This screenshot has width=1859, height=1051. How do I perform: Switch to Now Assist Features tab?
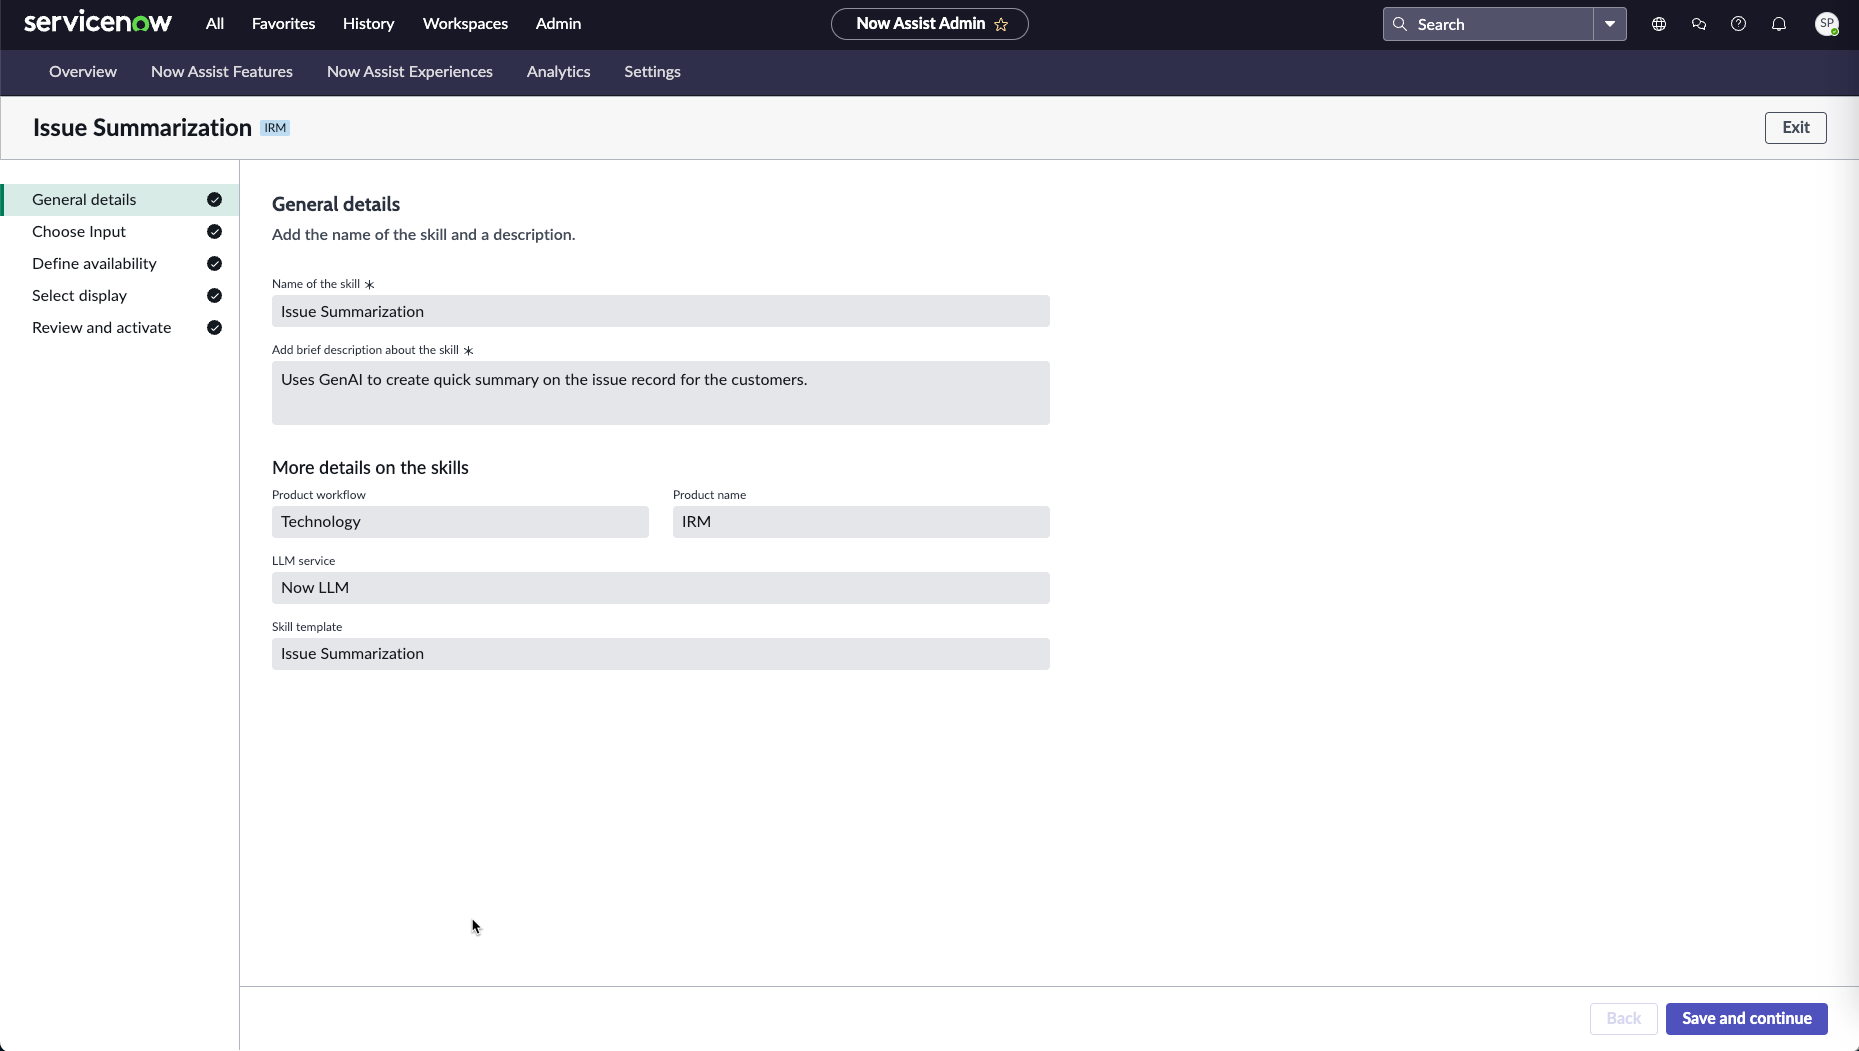point(222,72)
